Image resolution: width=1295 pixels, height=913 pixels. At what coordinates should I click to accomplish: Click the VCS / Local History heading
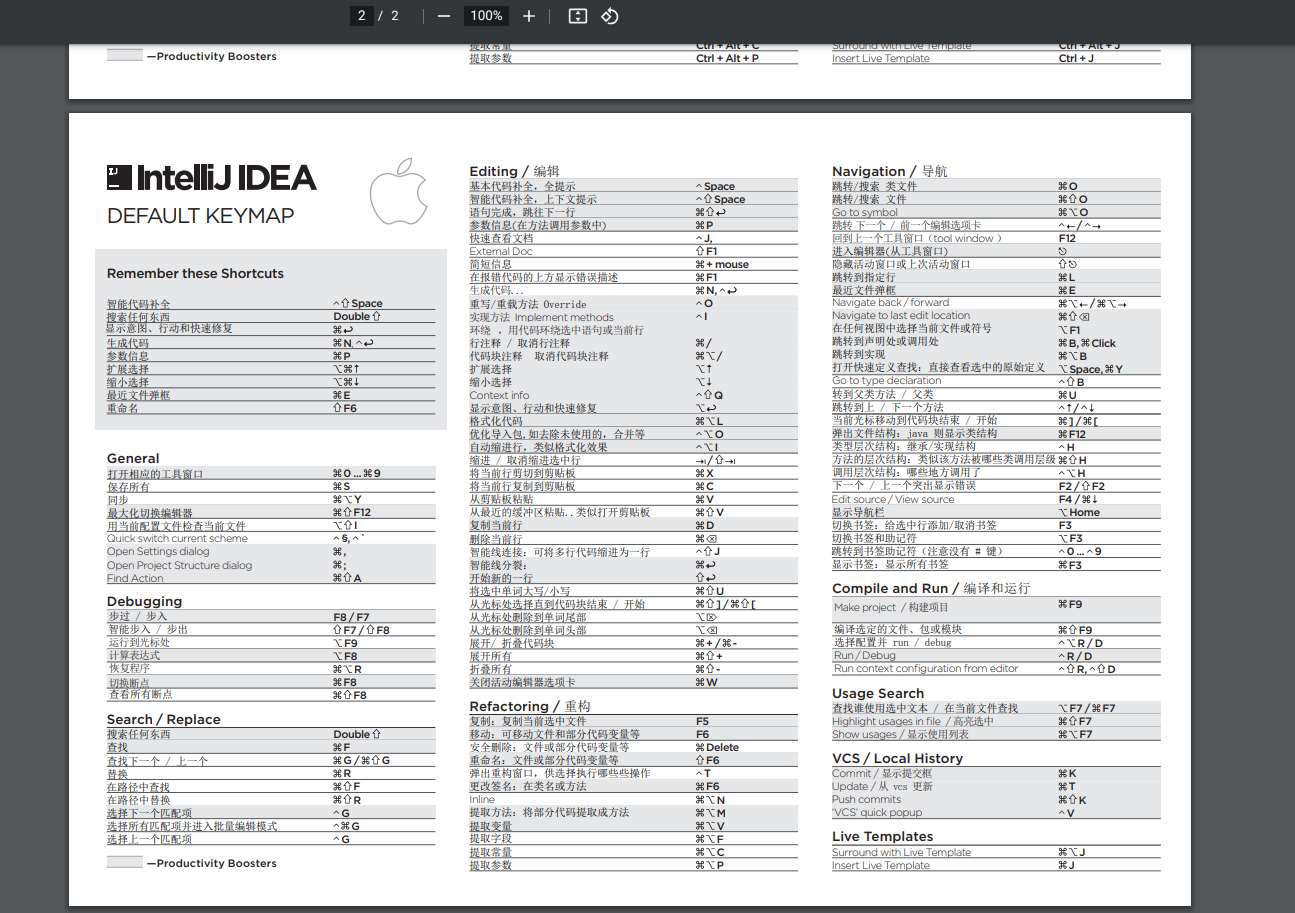897,758
